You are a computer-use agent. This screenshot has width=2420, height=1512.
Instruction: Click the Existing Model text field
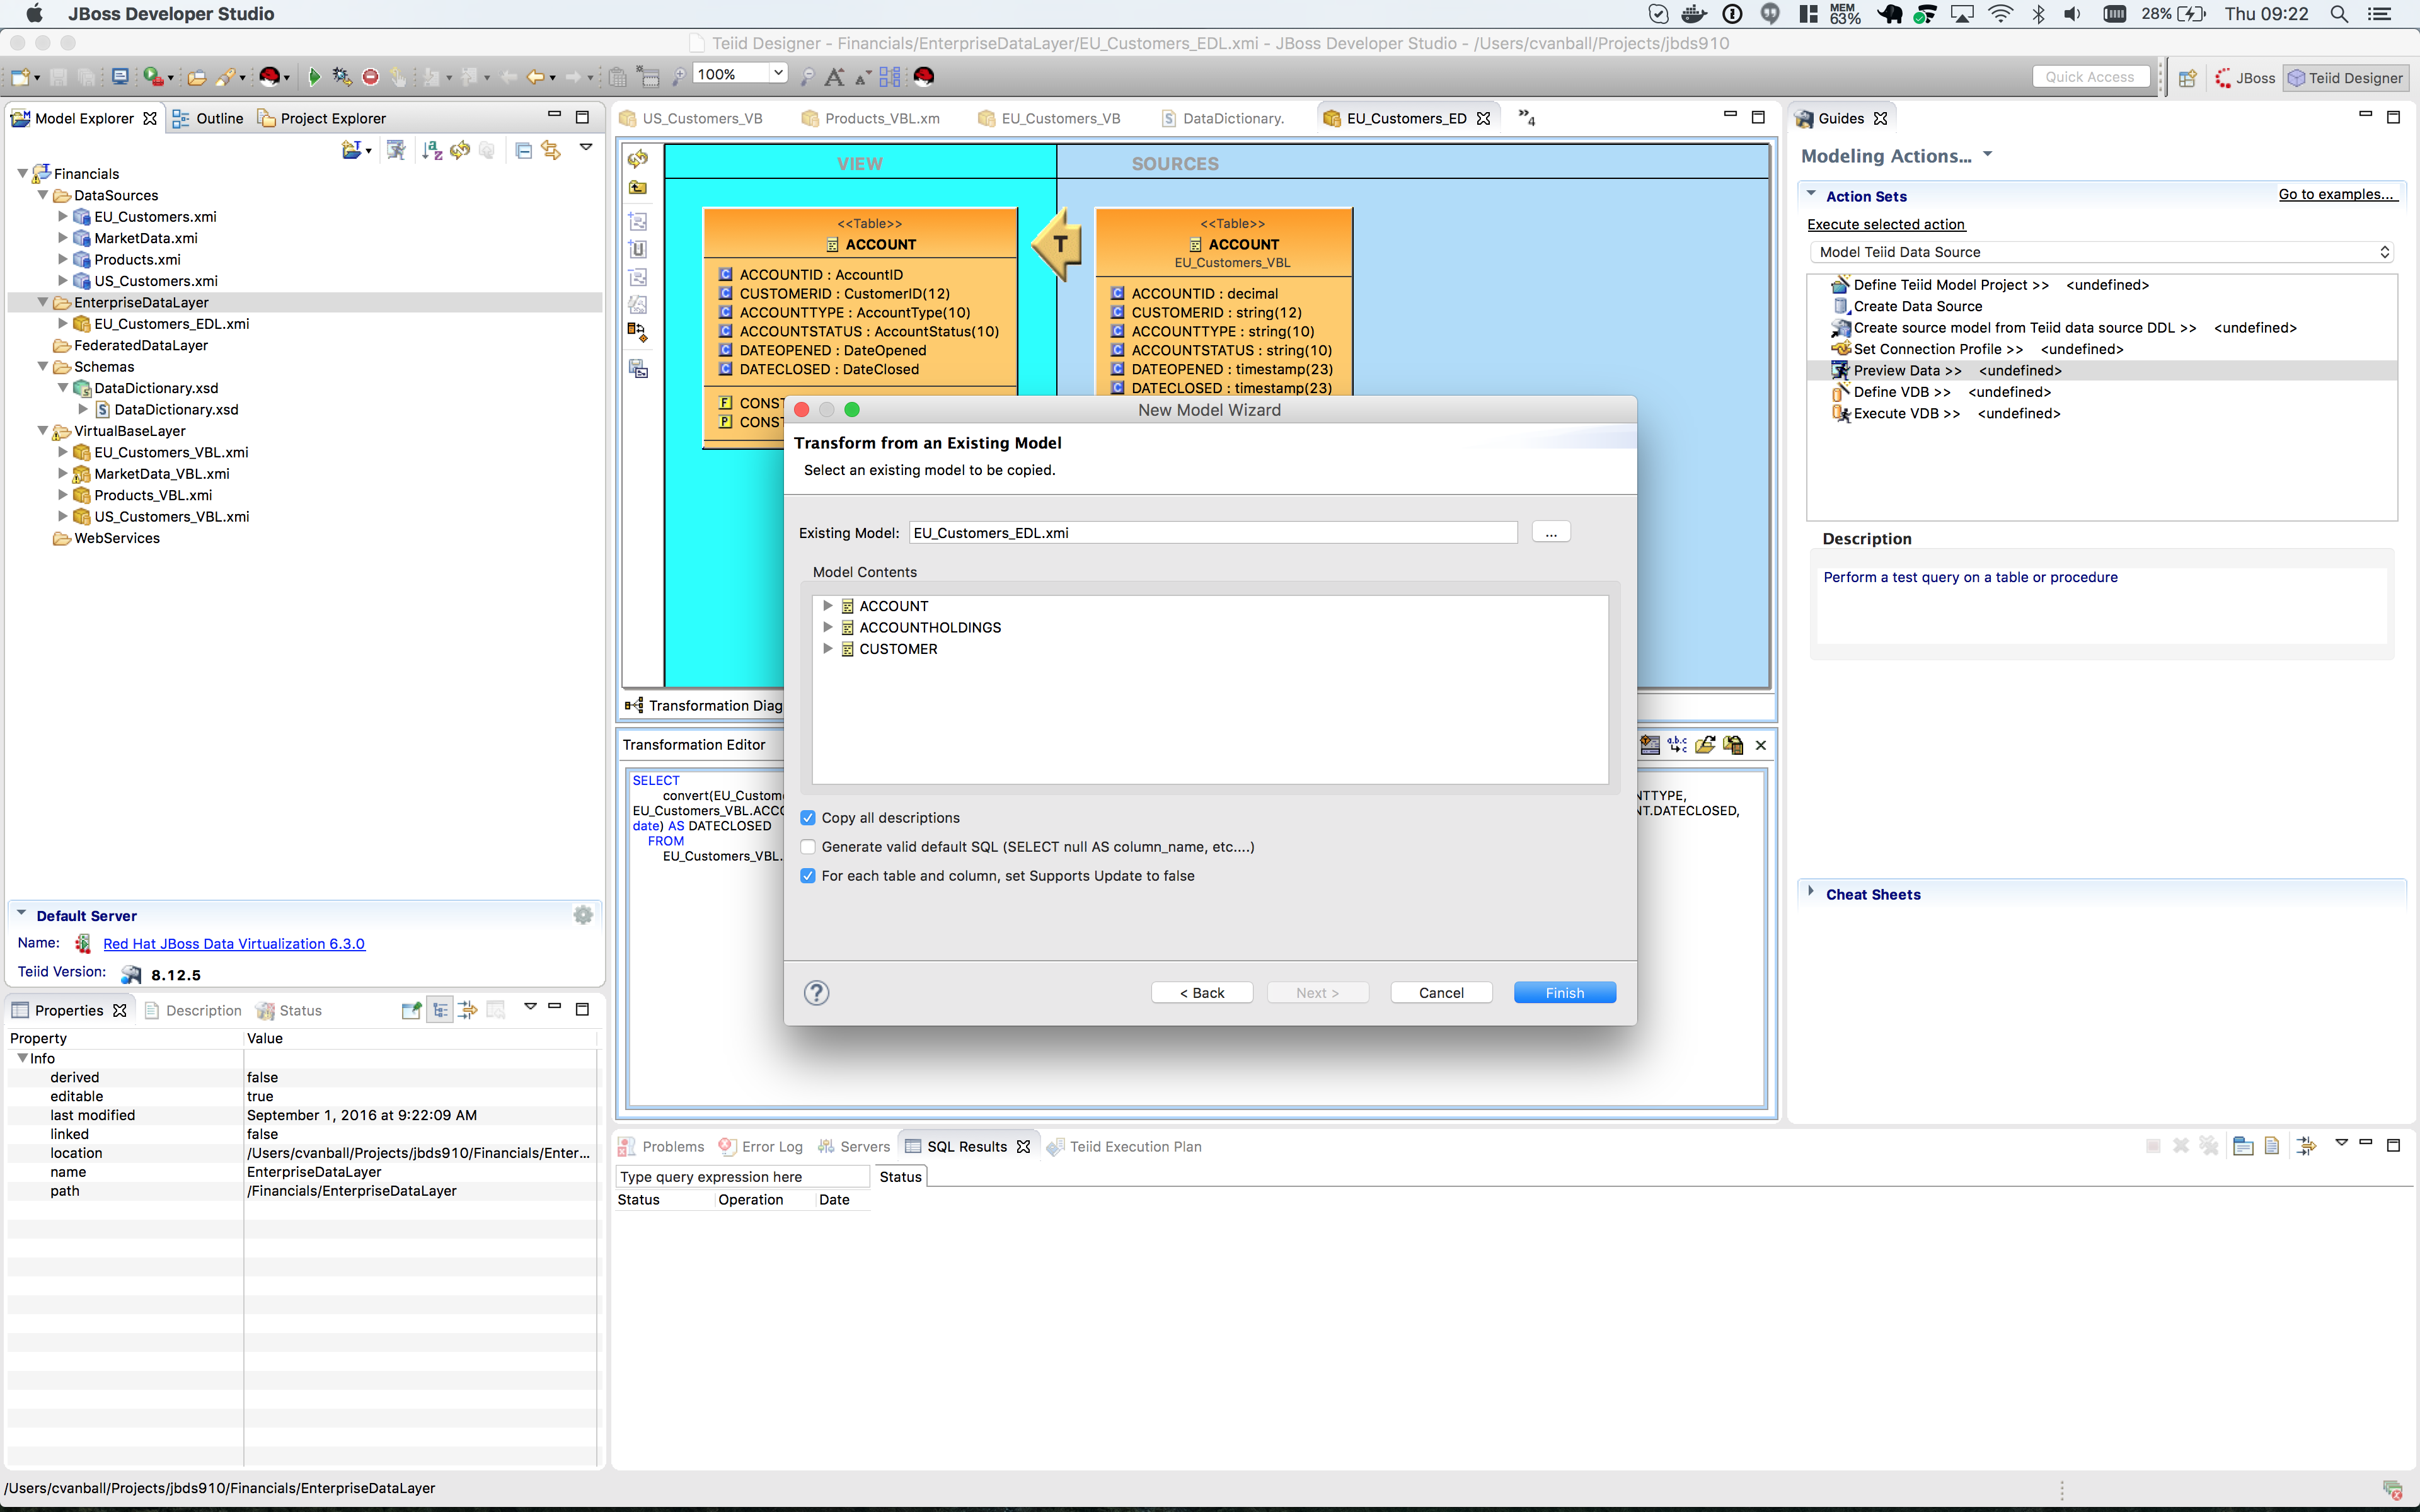tap(1212, 533)
